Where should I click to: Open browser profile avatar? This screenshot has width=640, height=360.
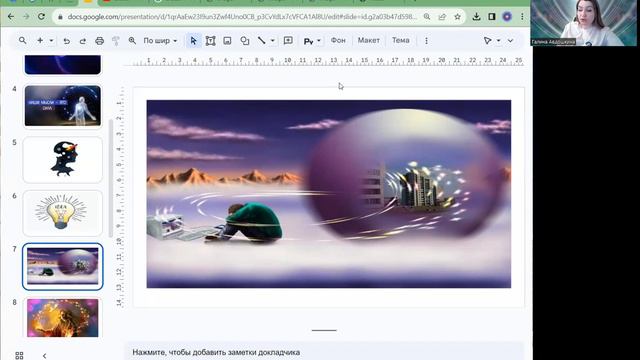click(507, 17)
